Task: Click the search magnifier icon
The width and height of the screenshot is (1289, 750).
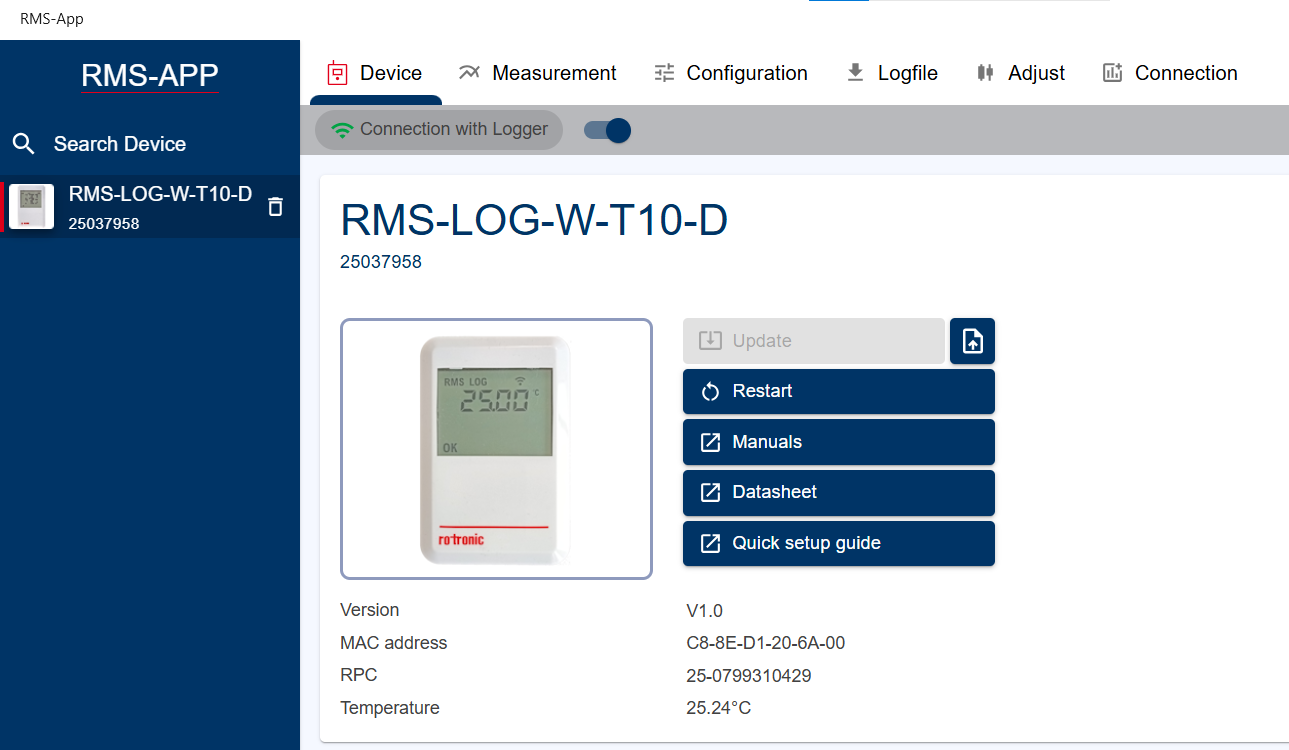Action: click(x=24, y=144)
